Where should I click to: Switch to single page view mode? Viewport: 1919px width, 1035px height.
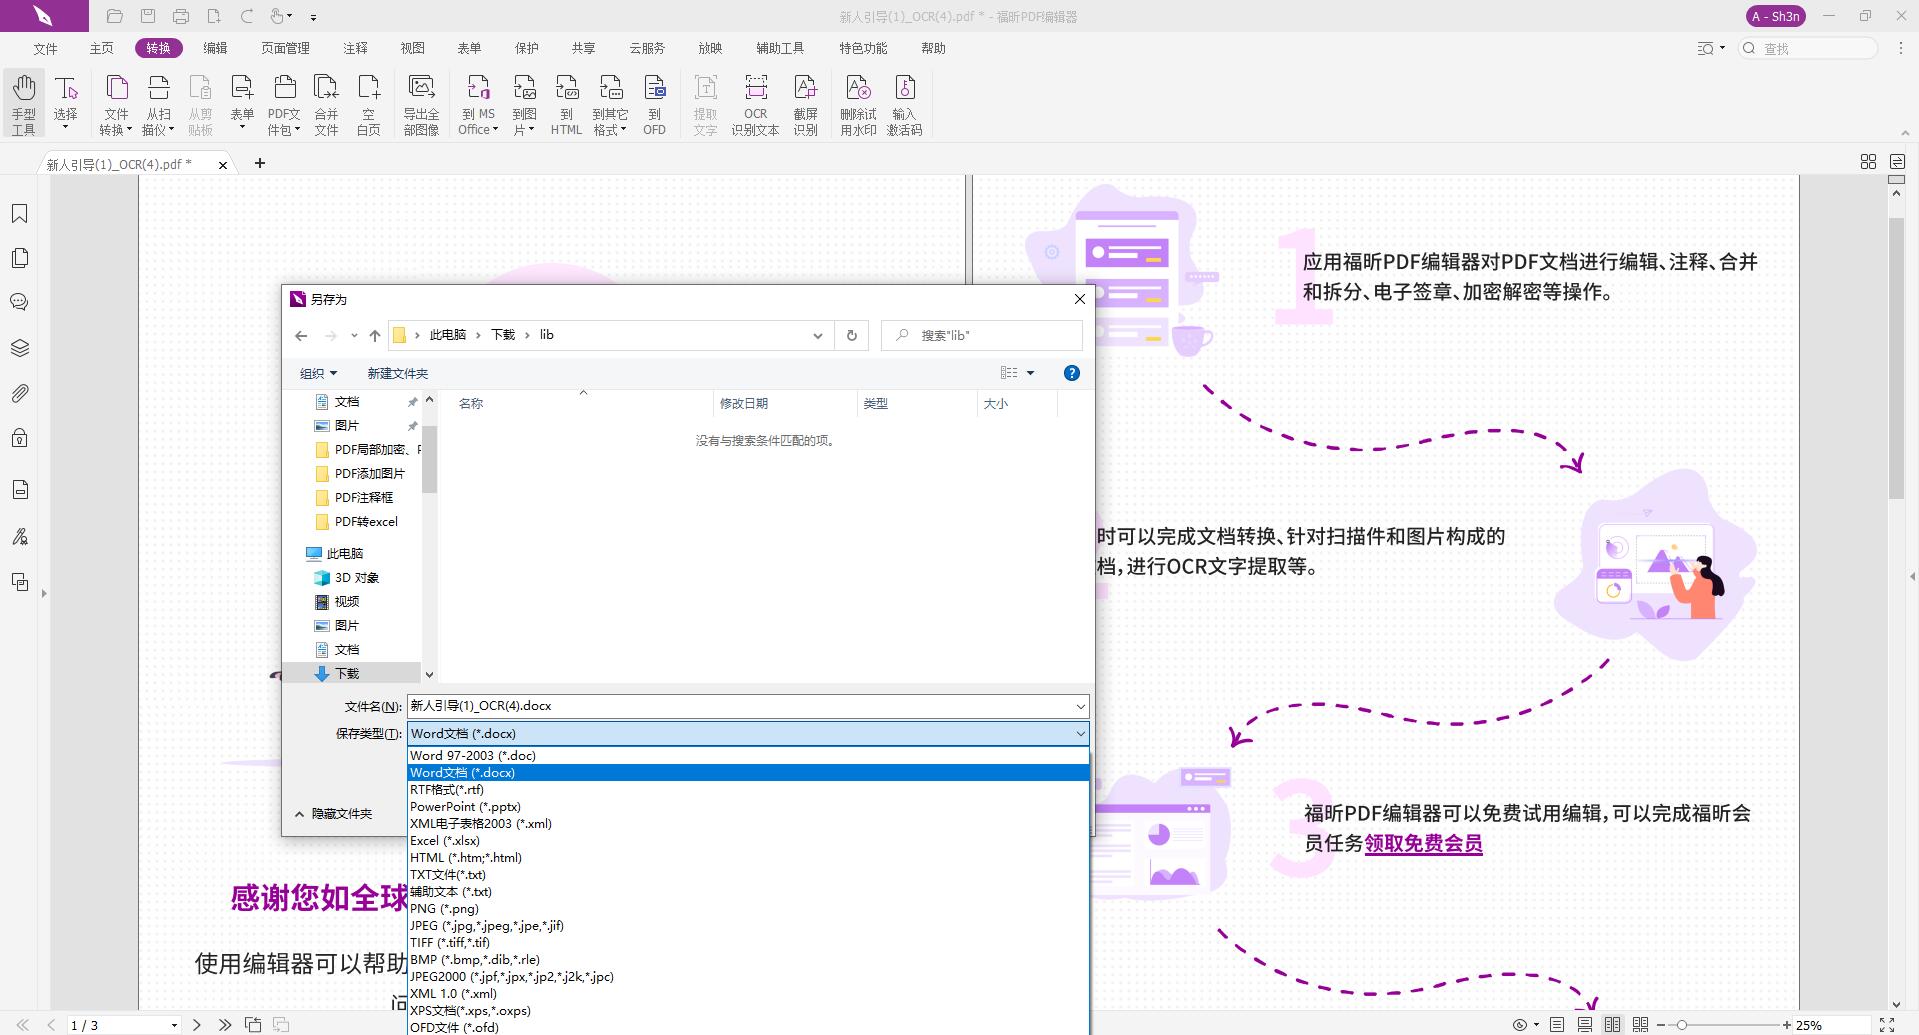click(1556, 1024)
